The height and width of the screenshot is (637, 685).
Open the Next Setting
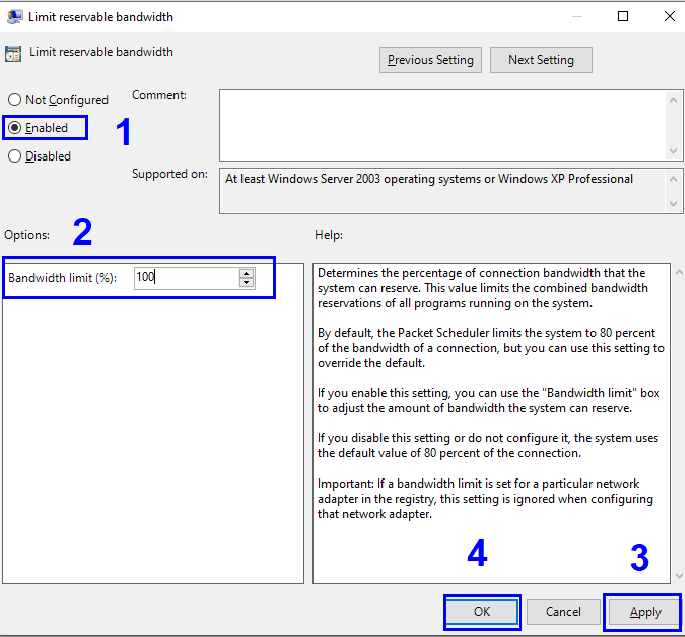click(x=541, y=60)
